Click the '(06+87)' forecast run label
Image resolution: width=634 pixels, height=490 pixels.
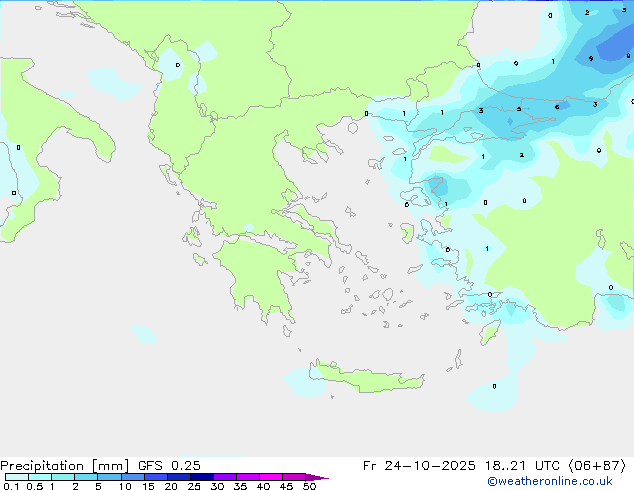coord(597,466)
